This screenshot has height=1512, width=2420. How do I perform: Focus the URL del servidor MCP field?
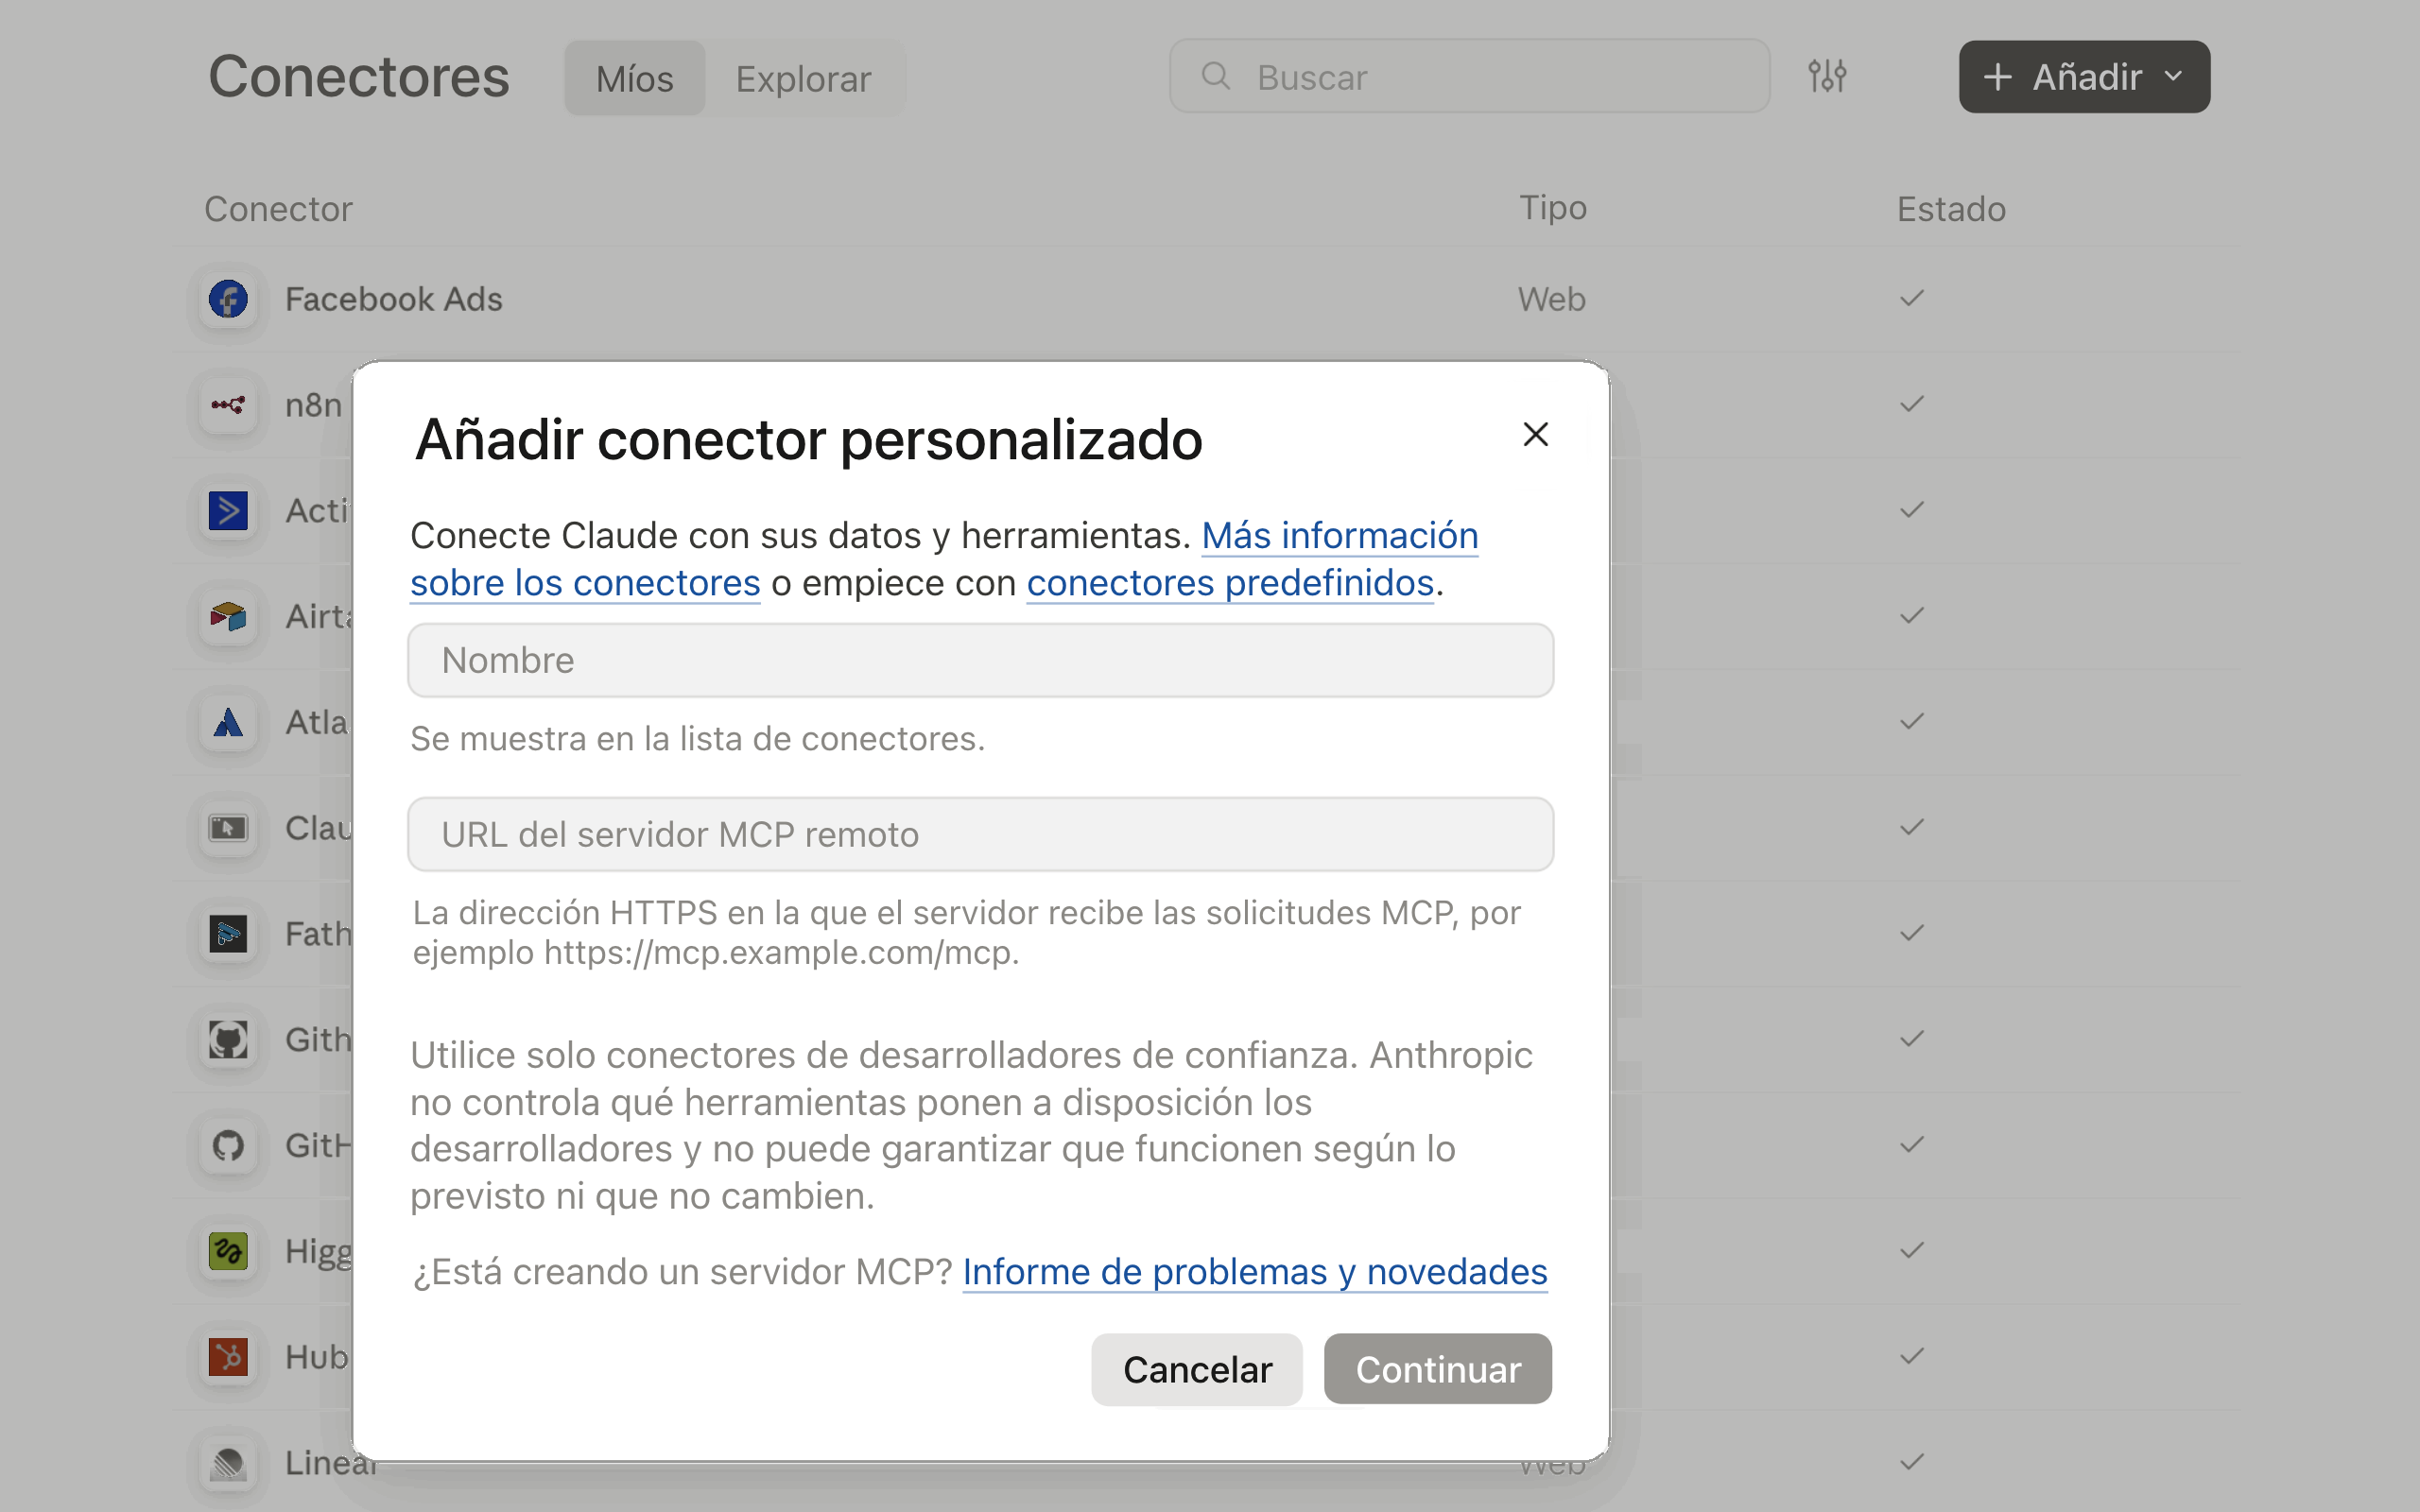click(980, 835)
